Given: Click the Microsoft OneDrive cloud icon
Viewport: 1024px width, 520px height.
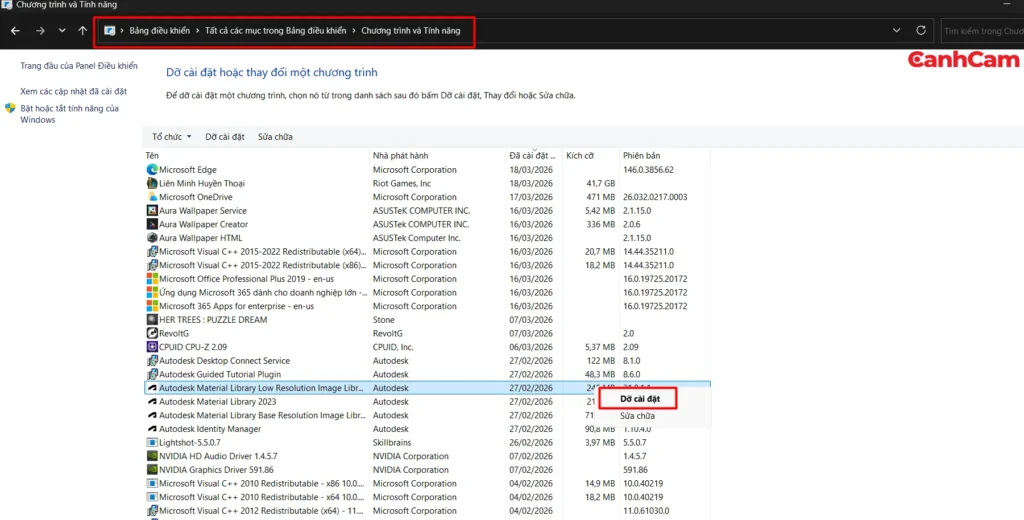Looking at the screenshot, I should [x=152, y=197].
